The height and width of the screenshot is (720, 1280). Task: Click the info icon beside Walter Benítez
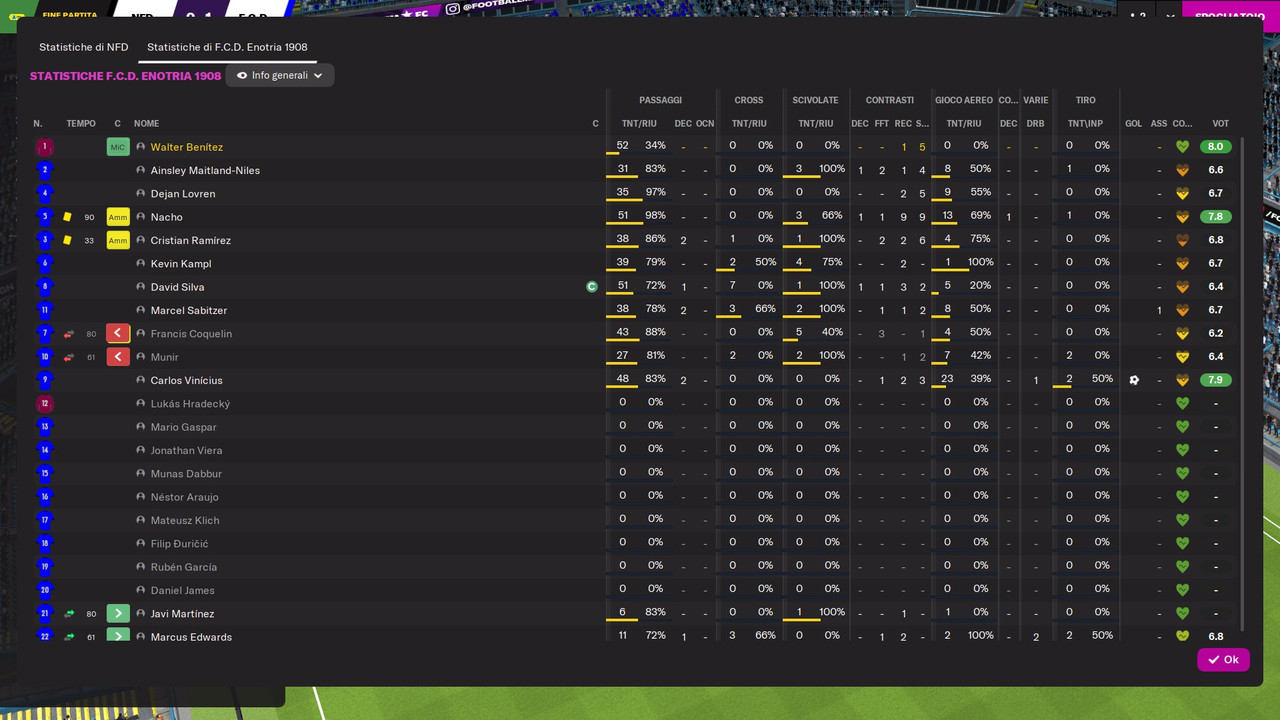141,147
